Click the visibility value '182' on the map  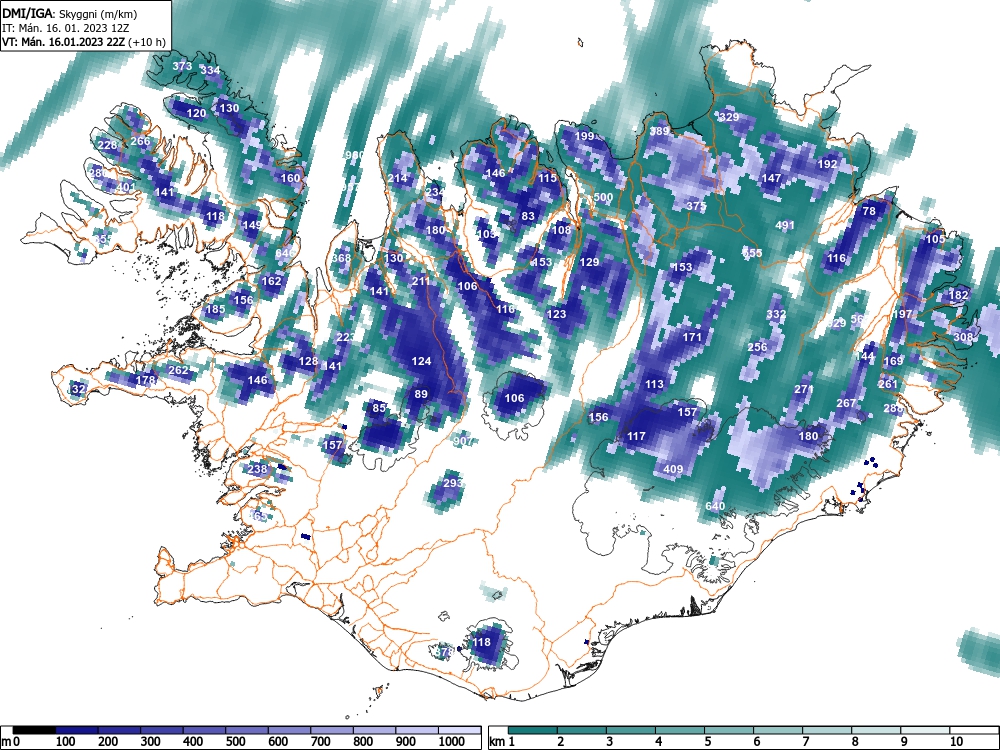click(x=959, y=295)
